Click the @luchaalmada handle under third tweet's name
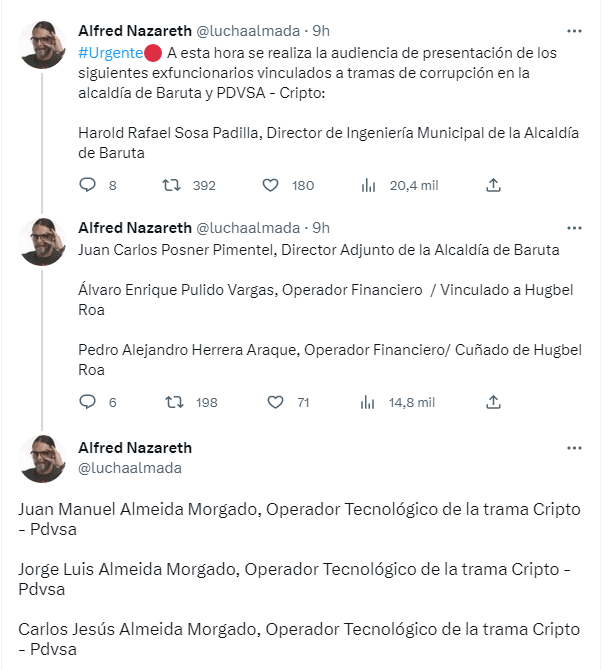The height and width of the screenshot is (670, 614). coord(130,468)
